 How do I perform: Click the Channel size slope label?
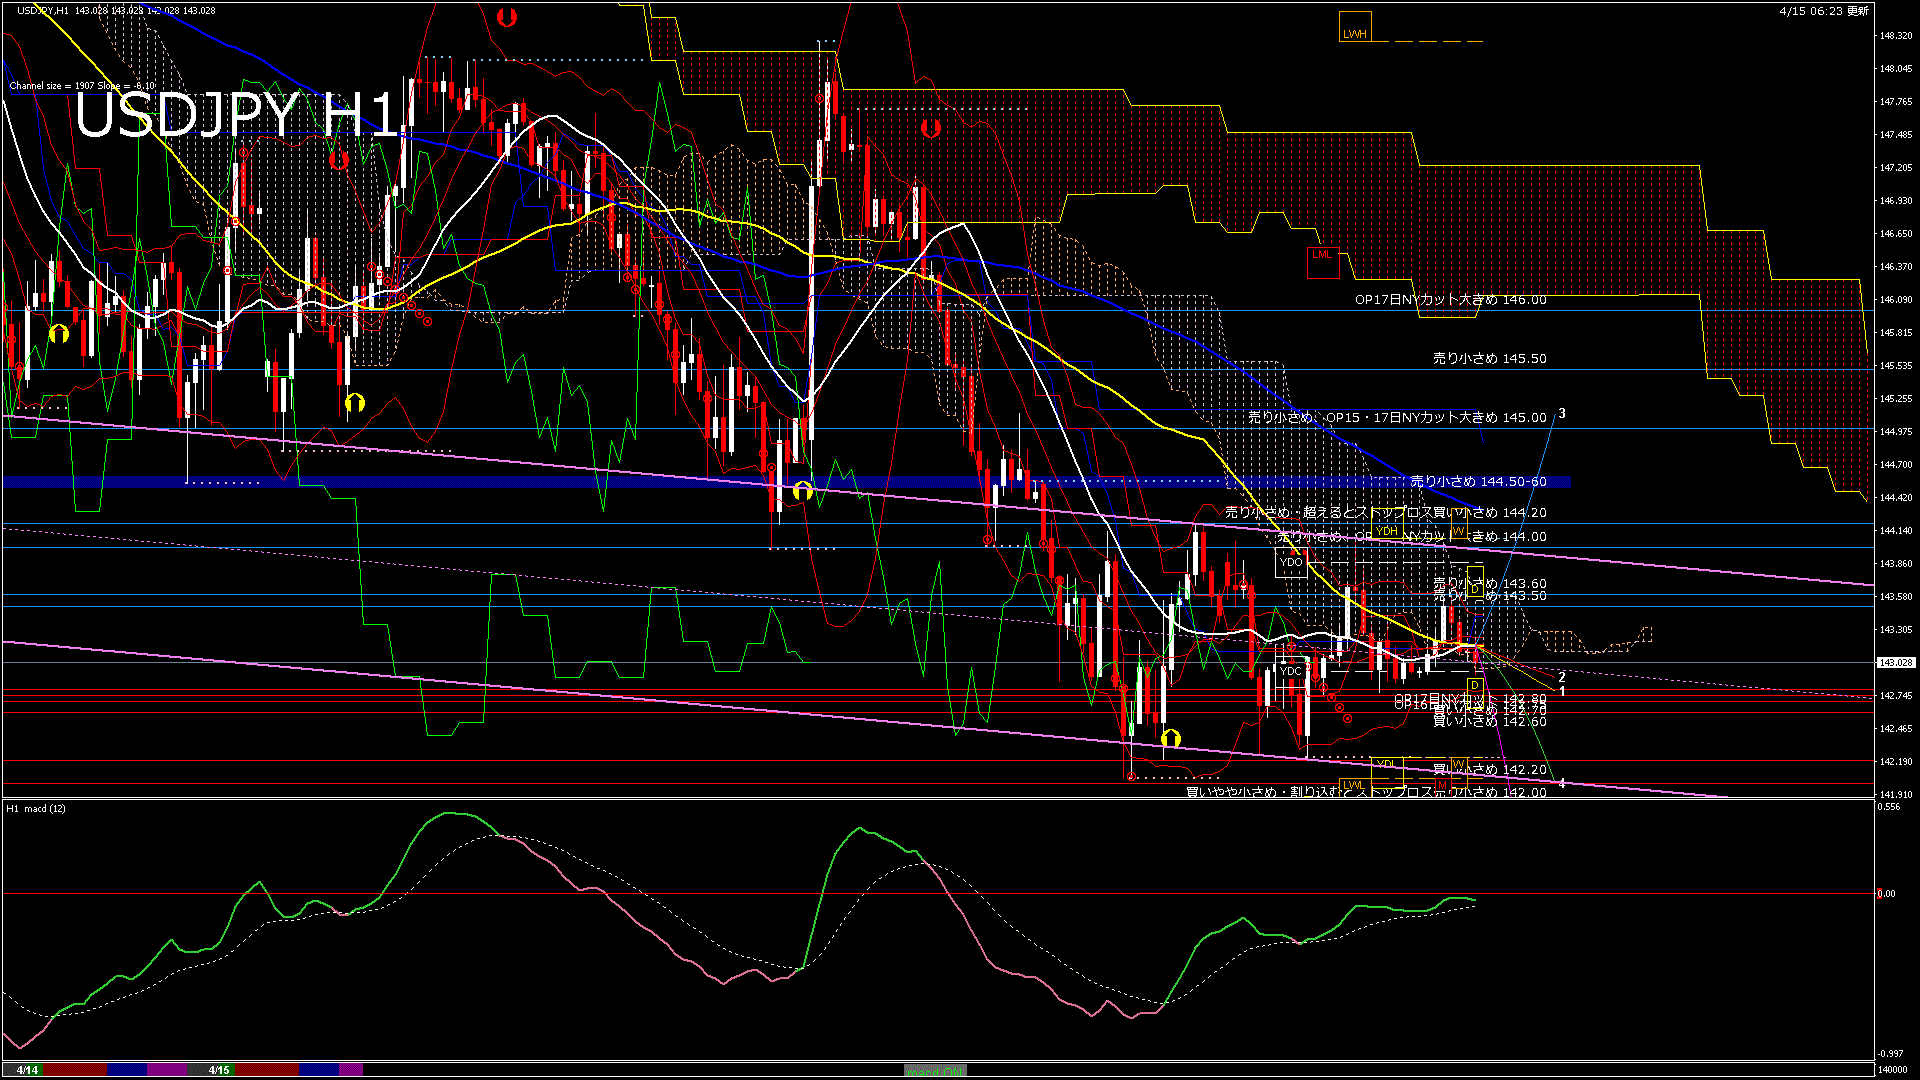pos(82,86)
